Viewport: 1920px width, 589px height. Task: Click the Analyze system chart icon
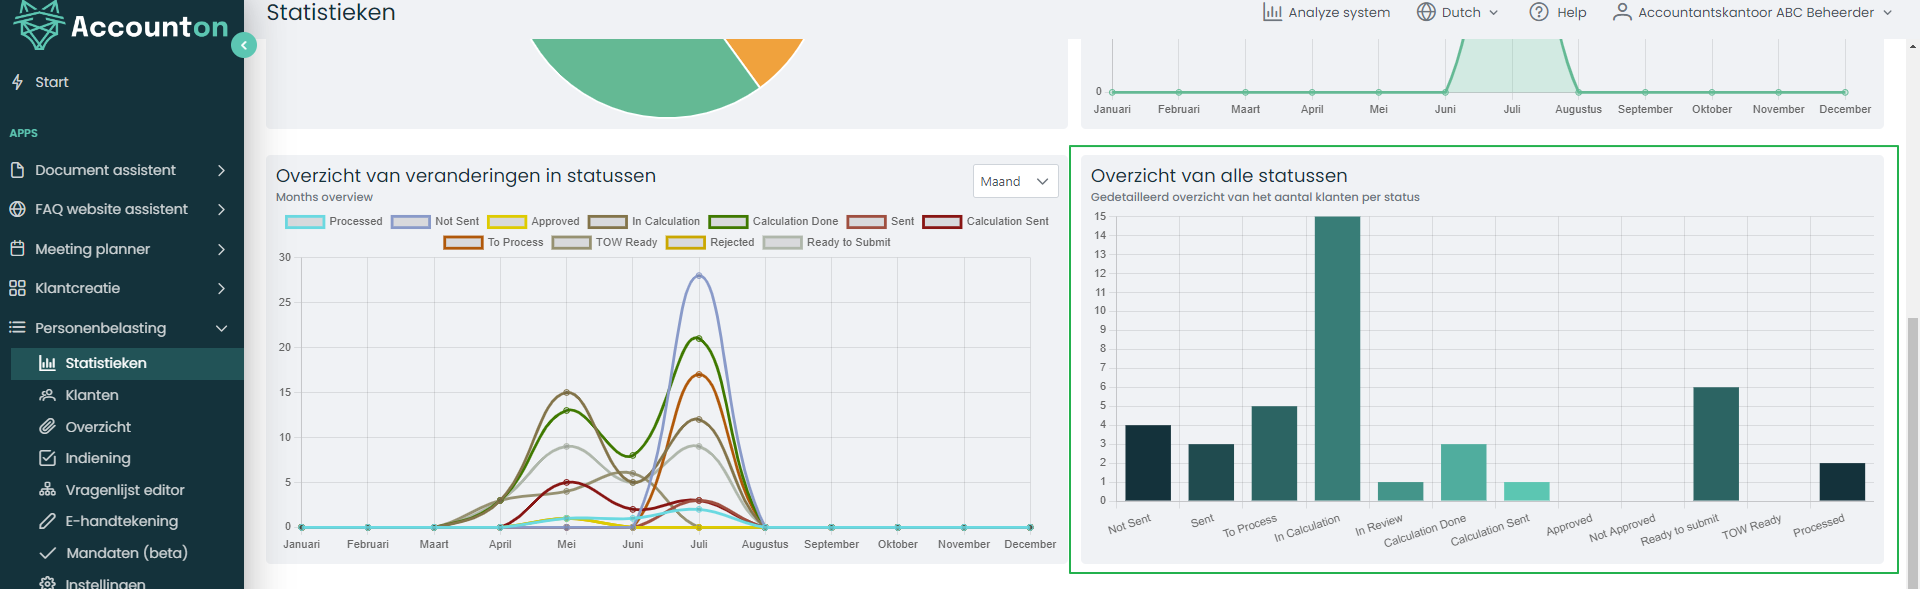(x=1272, y=12)
